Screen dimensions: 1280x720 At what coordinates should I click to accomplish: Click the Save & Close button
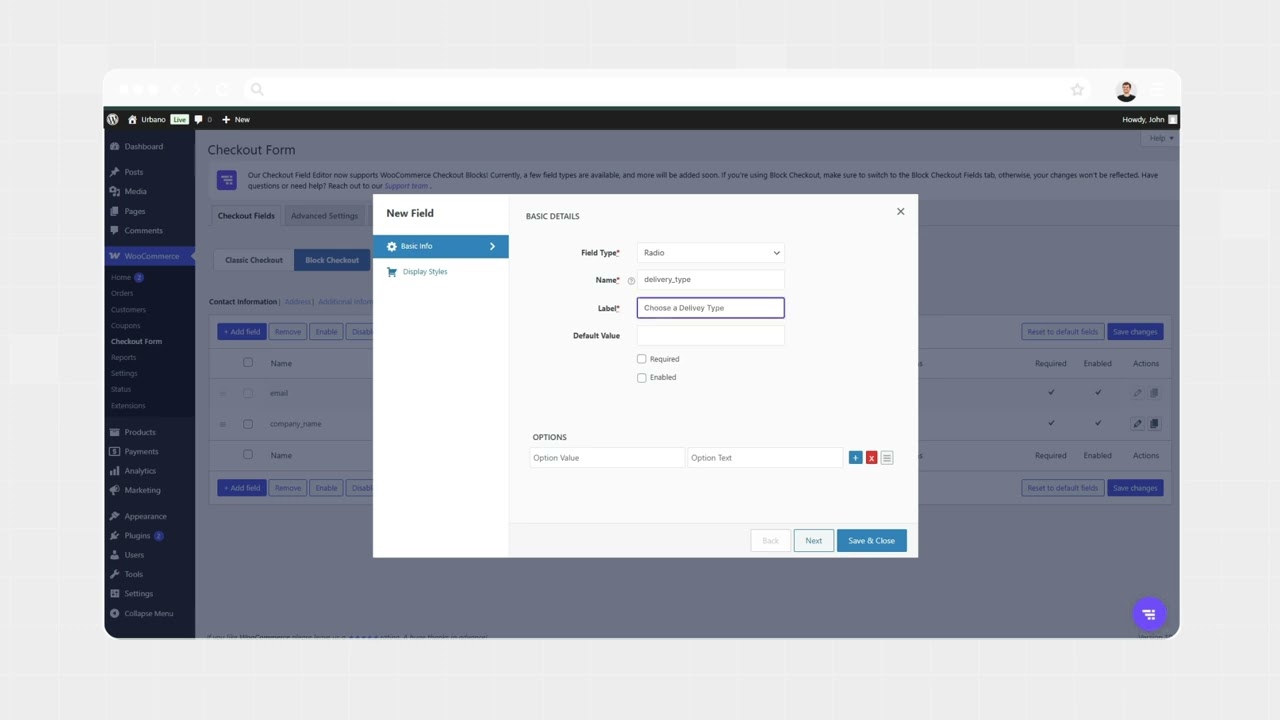coord(872,541)
